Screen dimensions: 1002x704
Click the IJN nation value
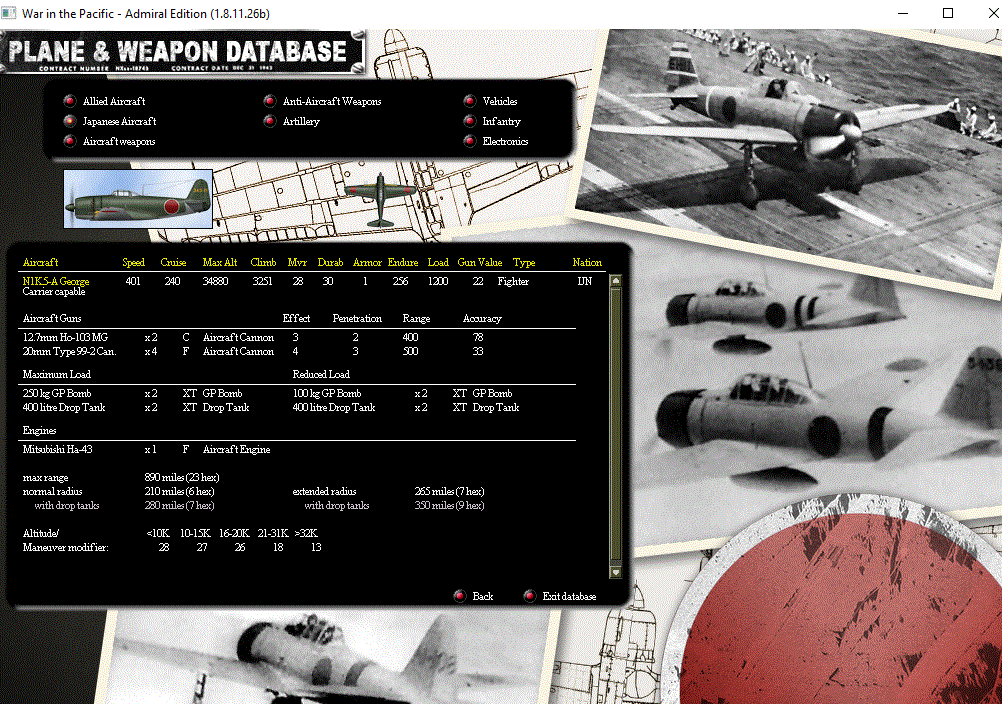585,281
